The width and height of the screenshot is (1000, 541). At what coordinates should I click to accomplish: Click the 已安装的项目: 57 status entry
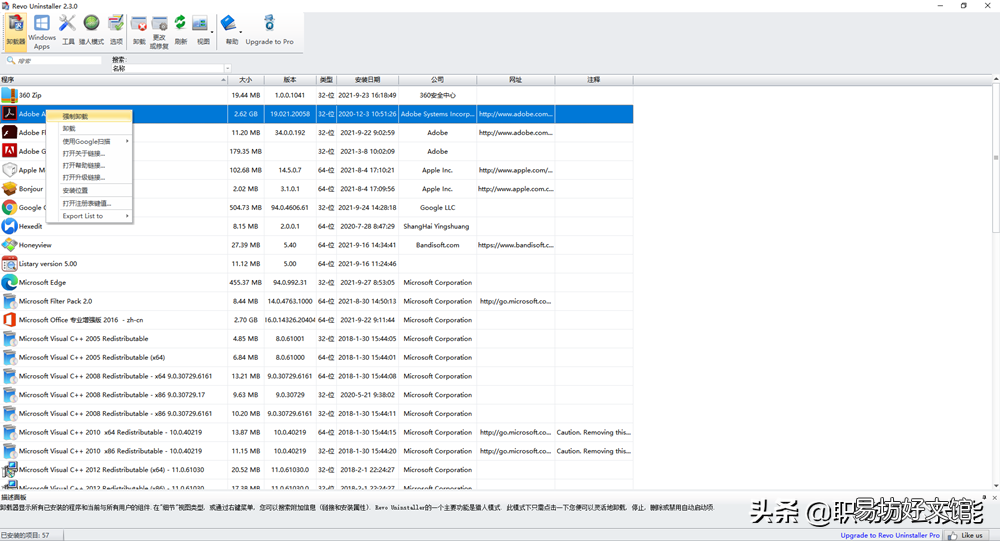pyautogui.click(x=26, y=535)
